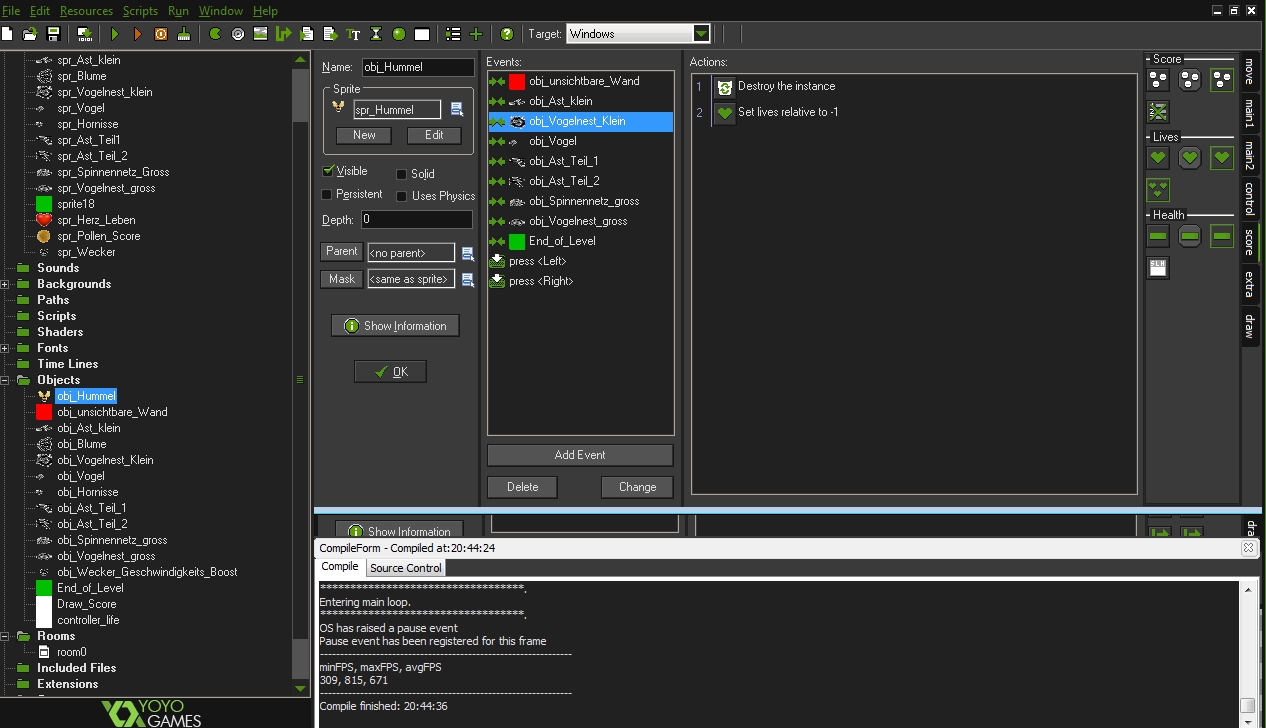
Task: Collapse the Rooms folder in resource tree
Action: pyautogui.click(x=6, y=636)
